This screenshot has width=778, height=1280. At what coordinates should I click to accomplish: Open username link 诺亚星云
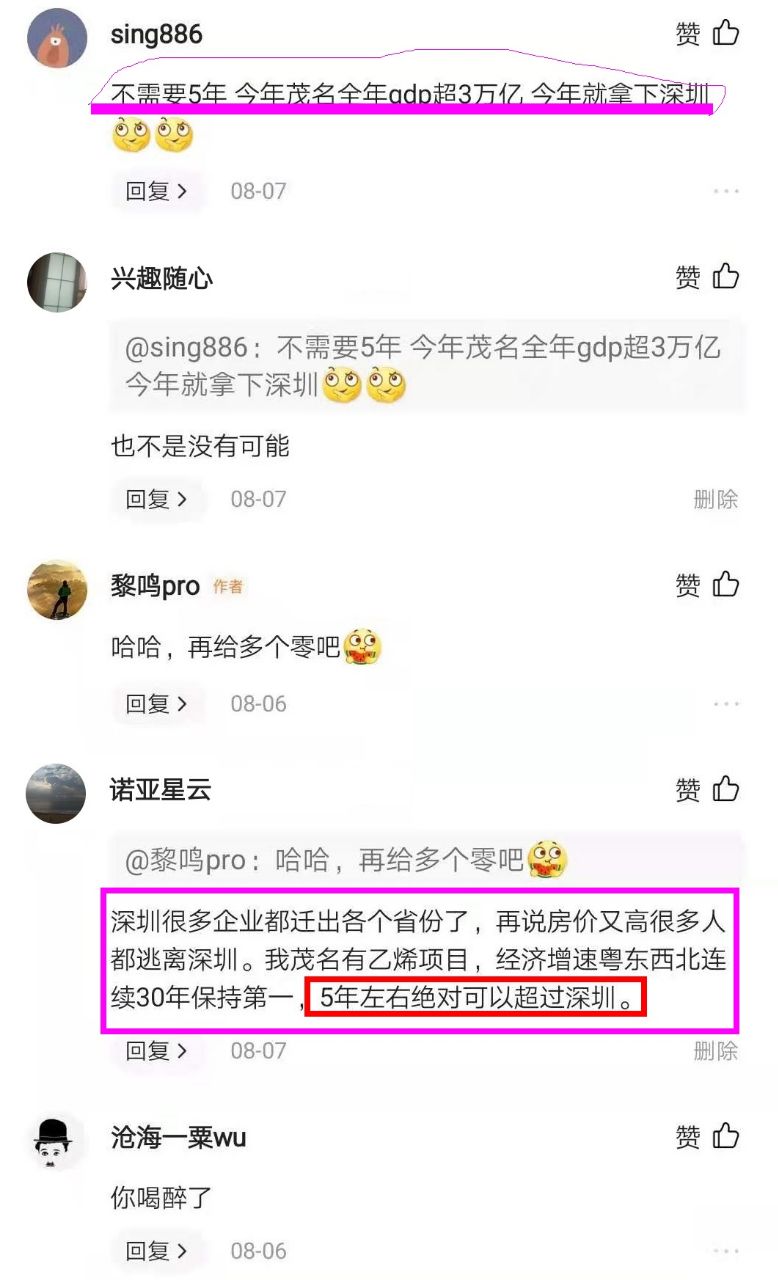pyautogui.click(x=161, y=790)
